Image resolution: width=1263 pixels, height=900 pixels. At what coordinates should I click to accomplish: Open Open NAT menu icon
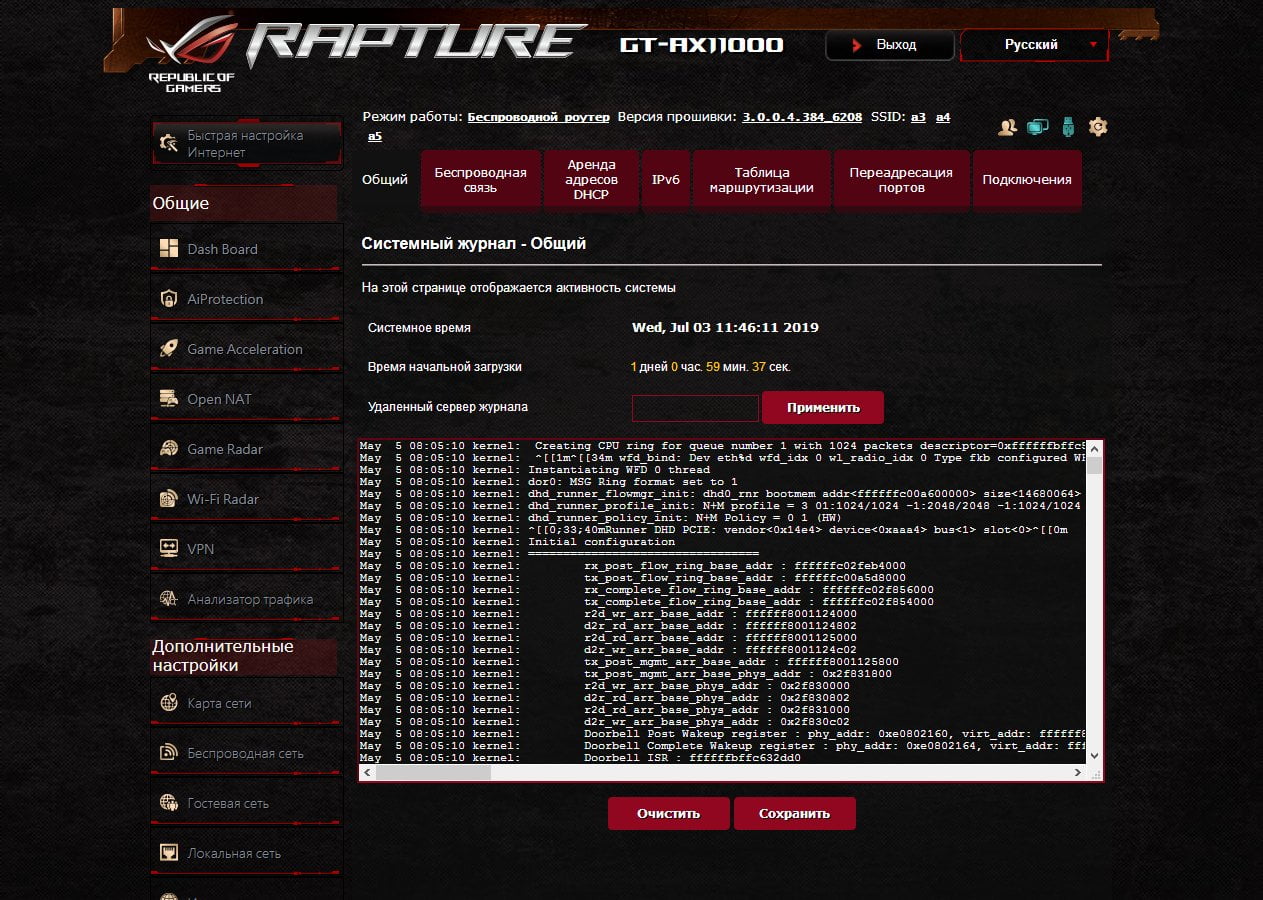tap(169, 399)
